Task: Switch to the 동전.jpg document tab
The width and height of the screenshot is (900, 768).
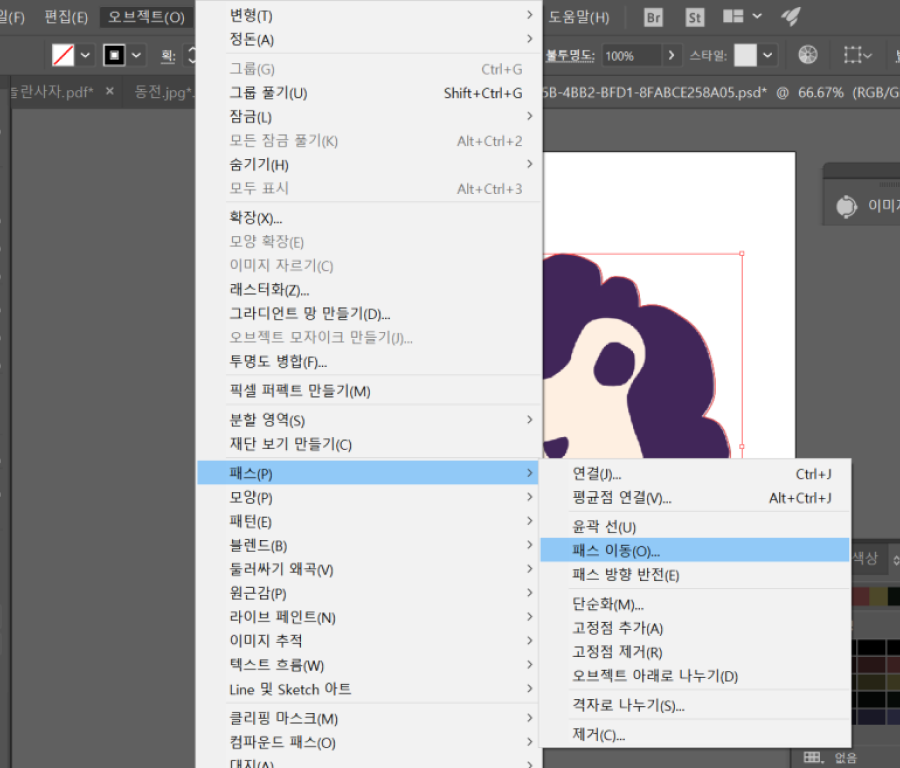Action: [x=162, y=92]
